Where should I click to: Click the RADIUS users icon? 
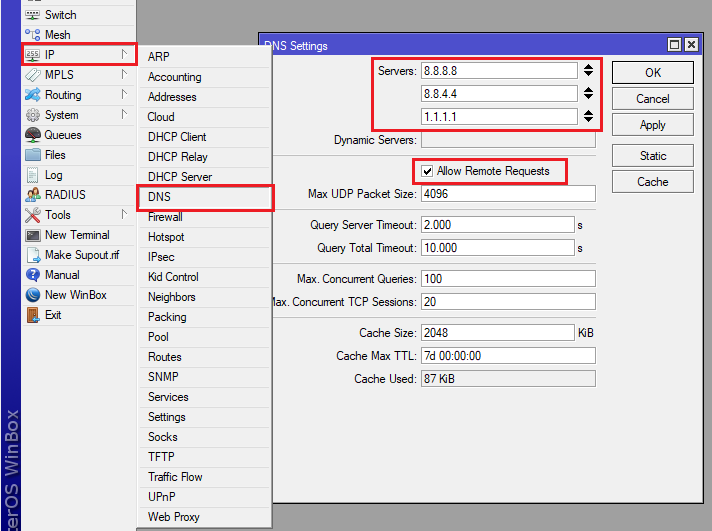tap(33, 195)
